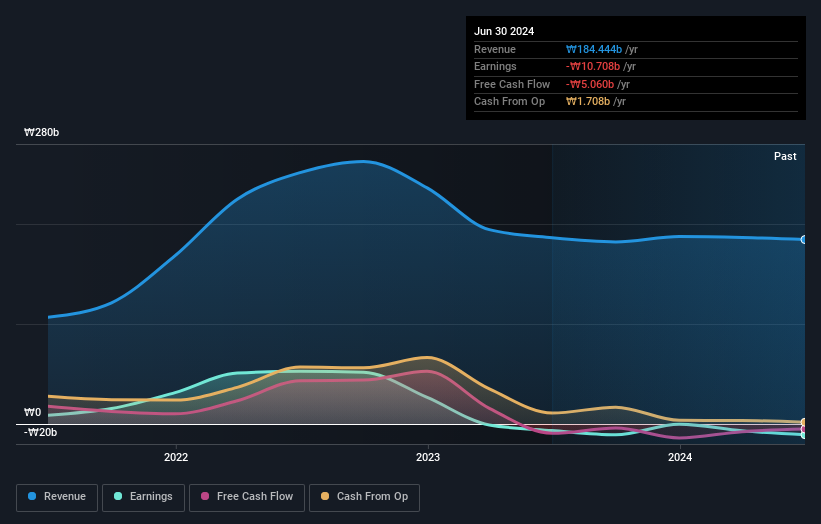Select the 2023 x-axis label
This screenshot has height=524, width=821.
(x=428, y=457)
